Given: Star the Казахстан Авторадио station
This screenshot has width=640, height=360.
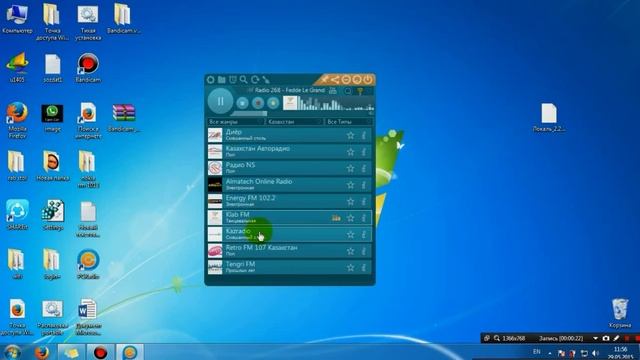Looking at the screenshot, I should point(351,152).
